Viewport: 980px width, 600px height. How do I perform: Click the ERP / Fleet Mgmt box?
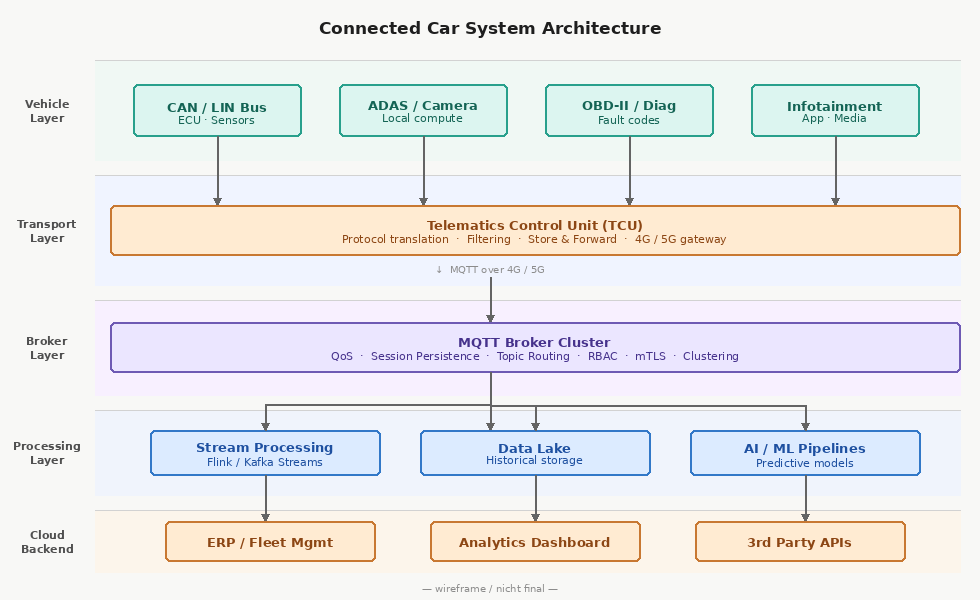pyautogui.click(x=270, y=542)
